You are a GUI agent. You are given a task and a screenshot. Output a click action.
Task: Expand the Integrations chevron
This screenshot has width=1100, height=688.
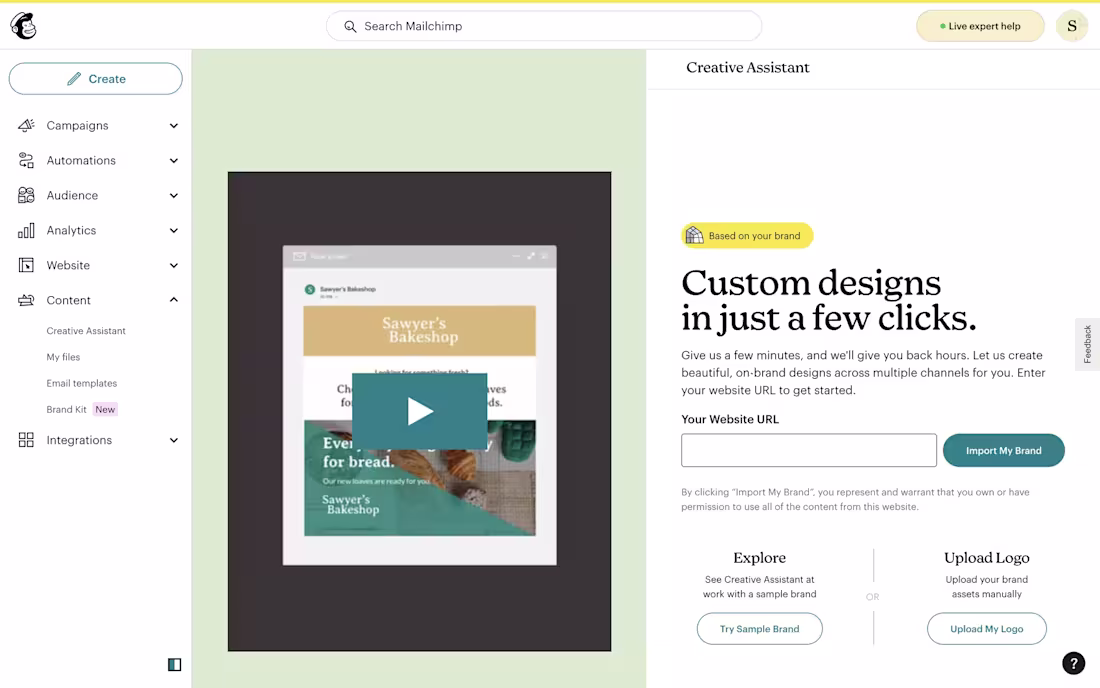pyautogui.click(x=172, y=440)
